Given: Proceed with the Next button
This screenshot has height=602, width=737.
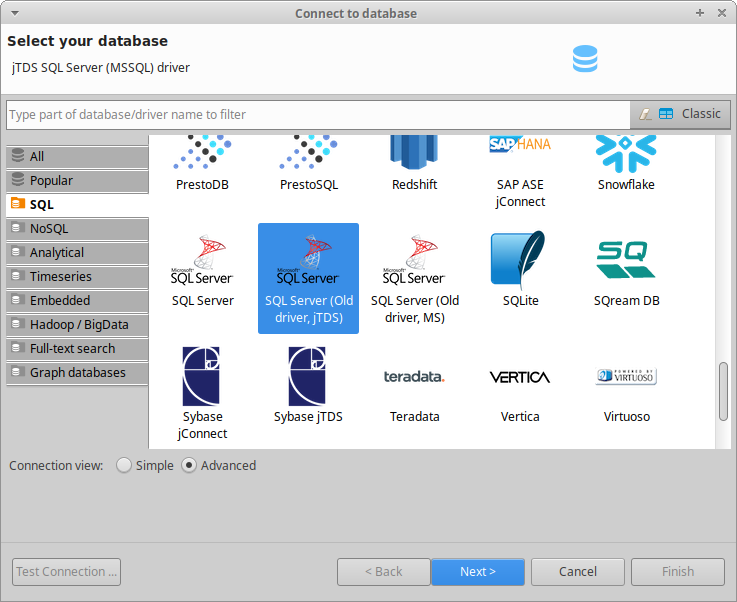Looking at the screenshot, I should coord(478,572).
